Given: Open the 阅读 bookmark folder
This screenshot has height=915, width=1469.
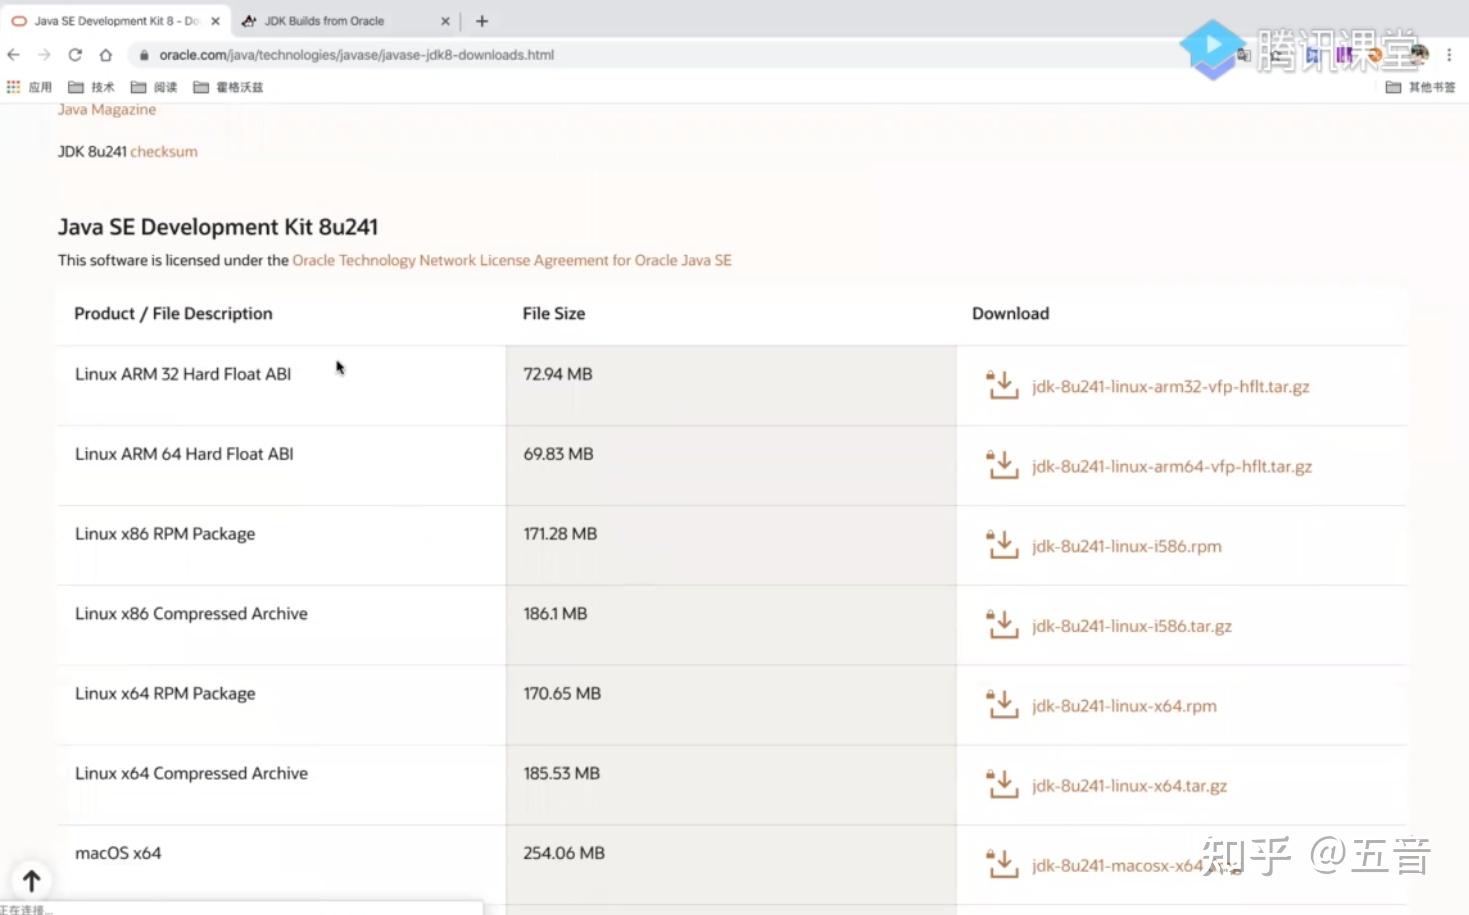Looking at the screenshot, I should click(x=154, y=87).
